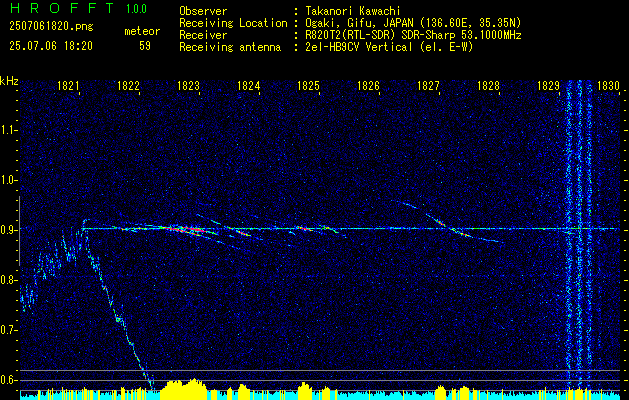
Task: Click the 0.6 kHz axis label
Action: 9,380
